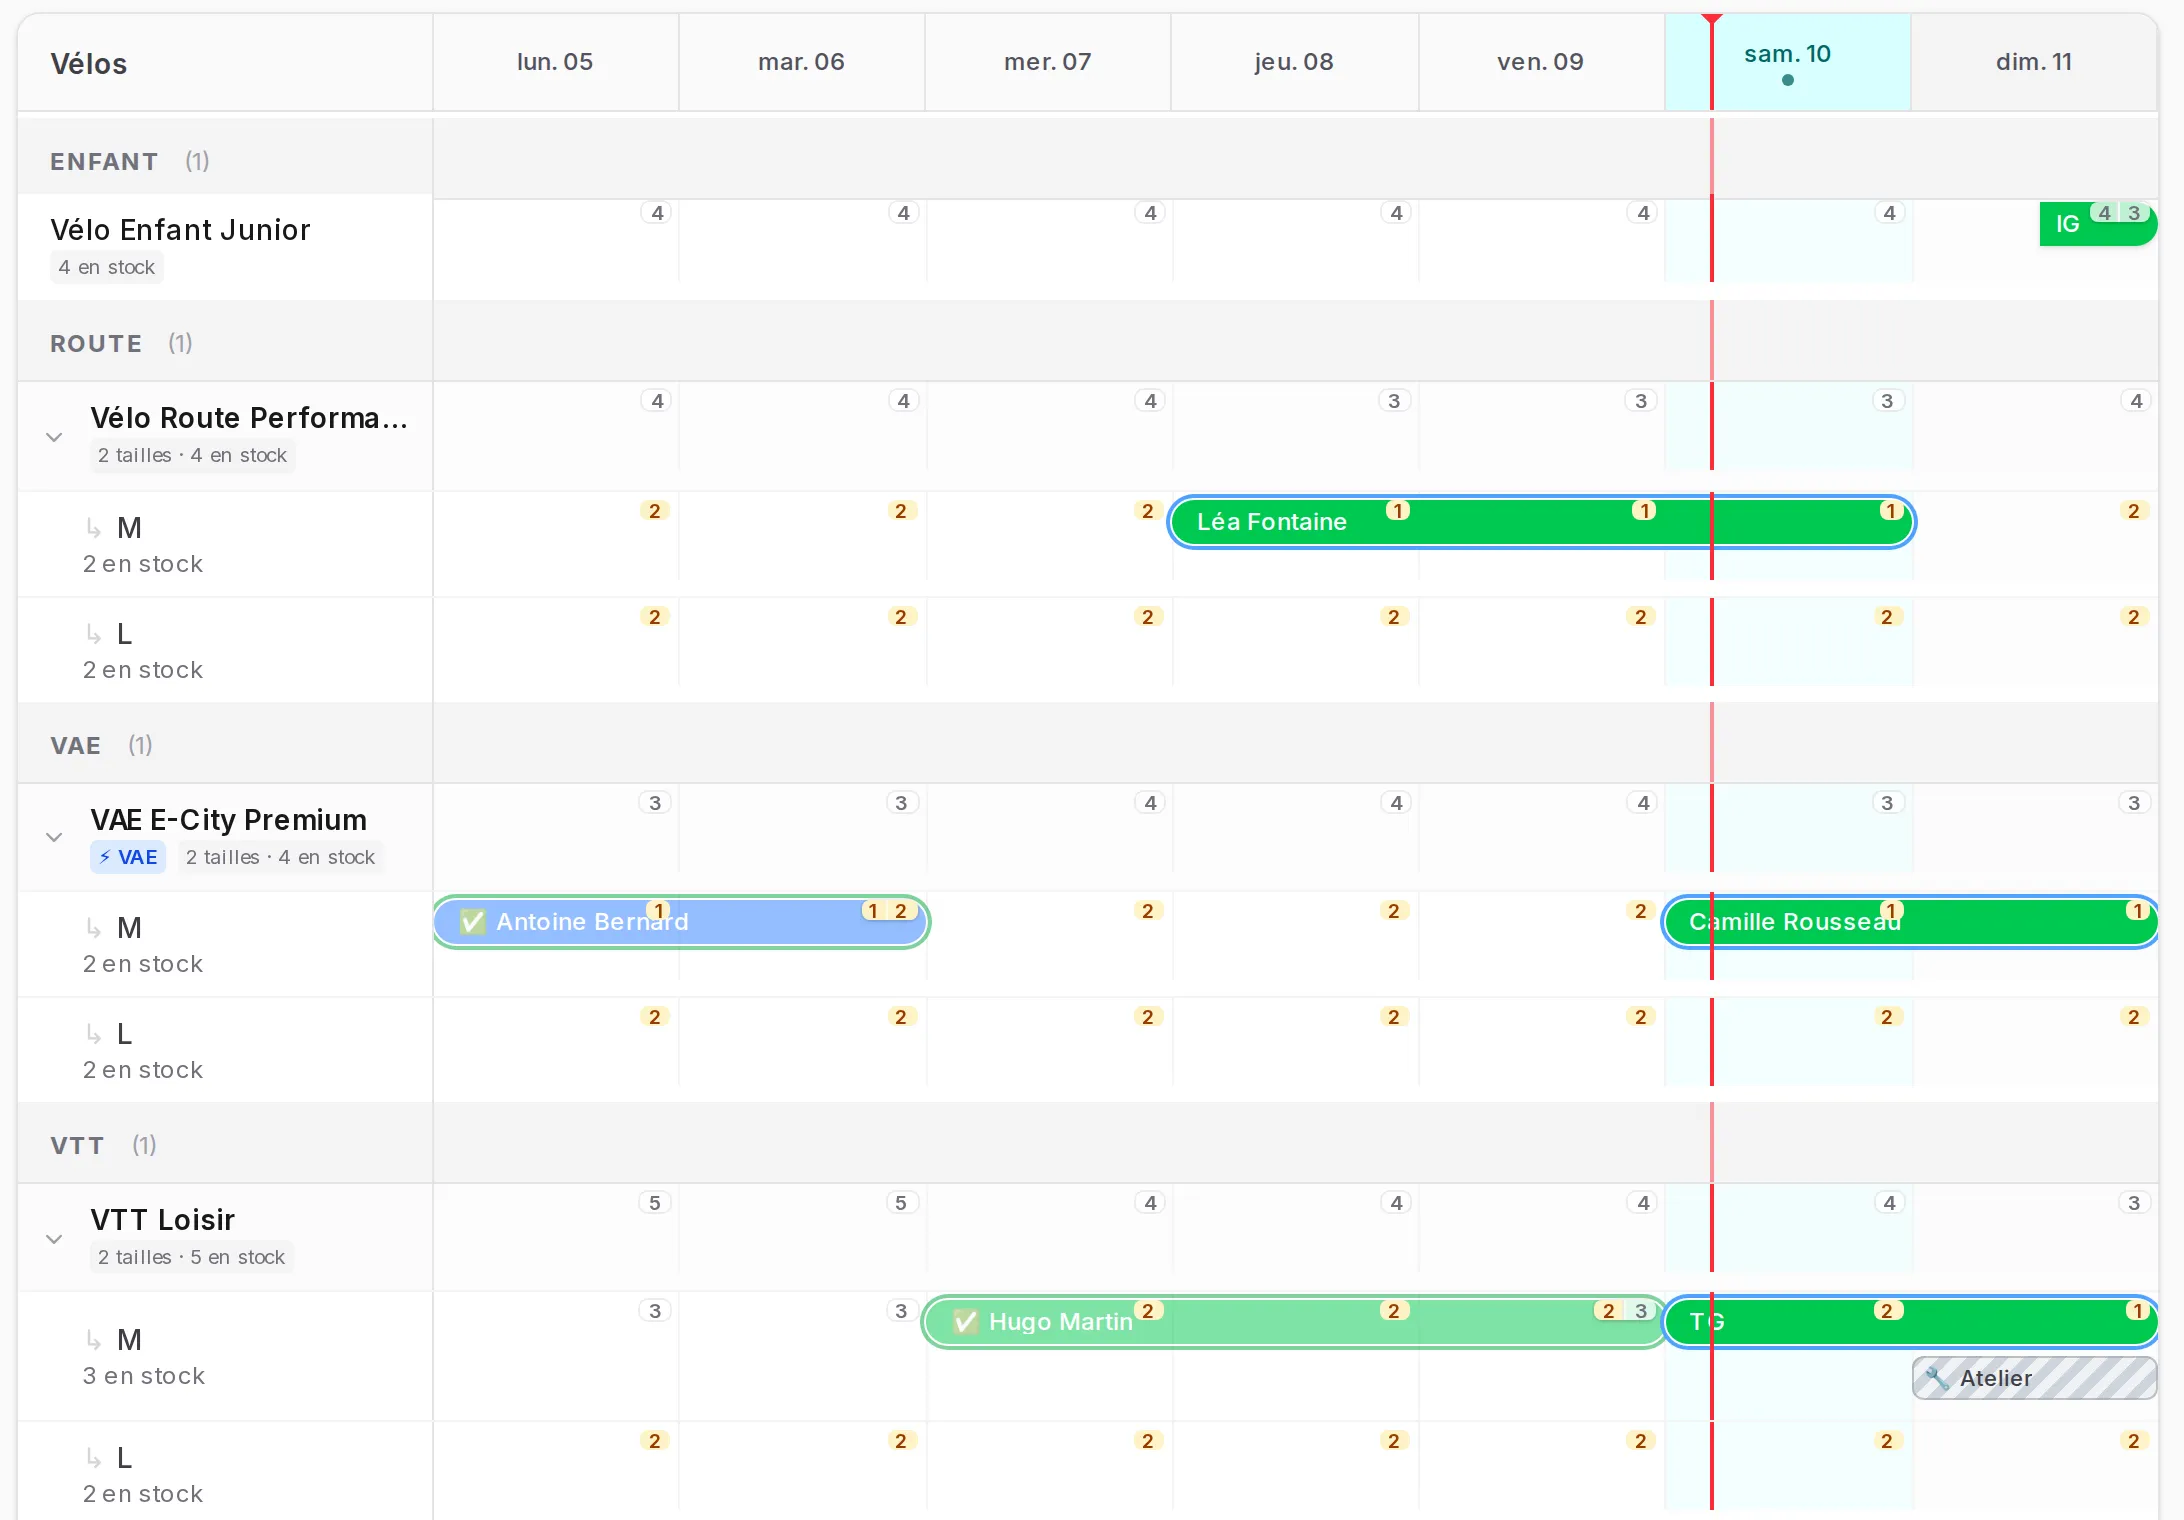Click '2 tailles · 5 en stock' under VTT Loisir
This screenshot has width=2184, height=1520.
coord(191,1257)
